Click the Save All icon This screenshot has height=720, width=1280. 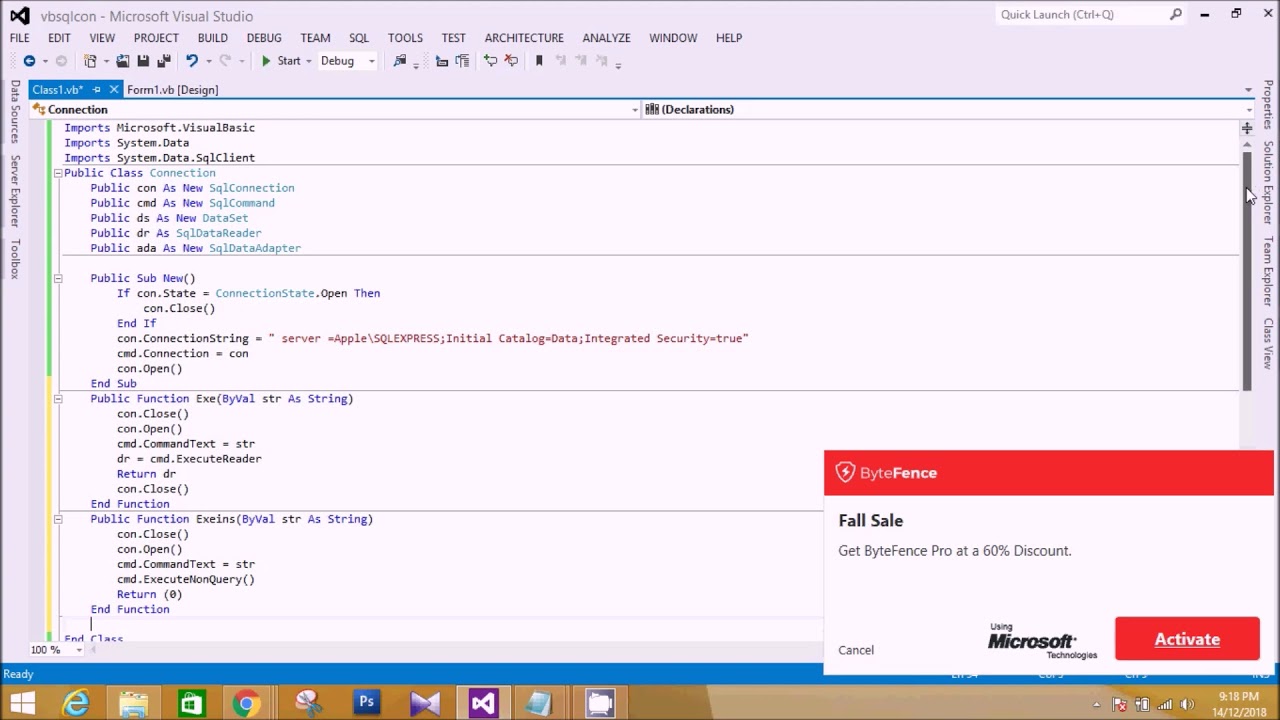[164, 61]
